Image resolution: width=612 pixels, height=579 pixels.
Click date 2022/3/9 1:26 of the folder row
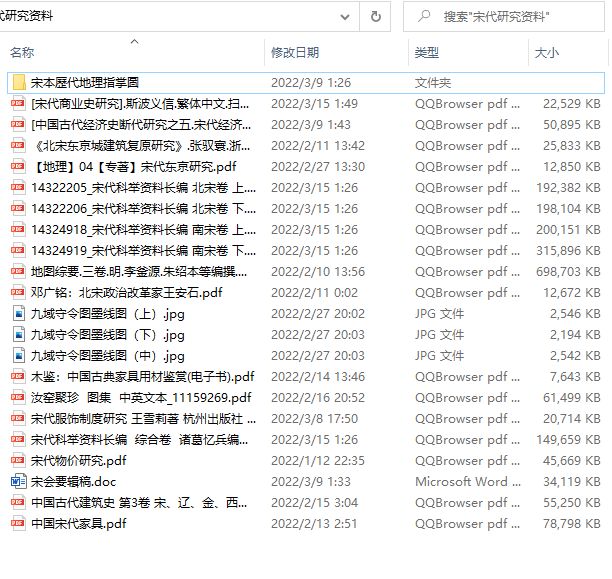311,83
